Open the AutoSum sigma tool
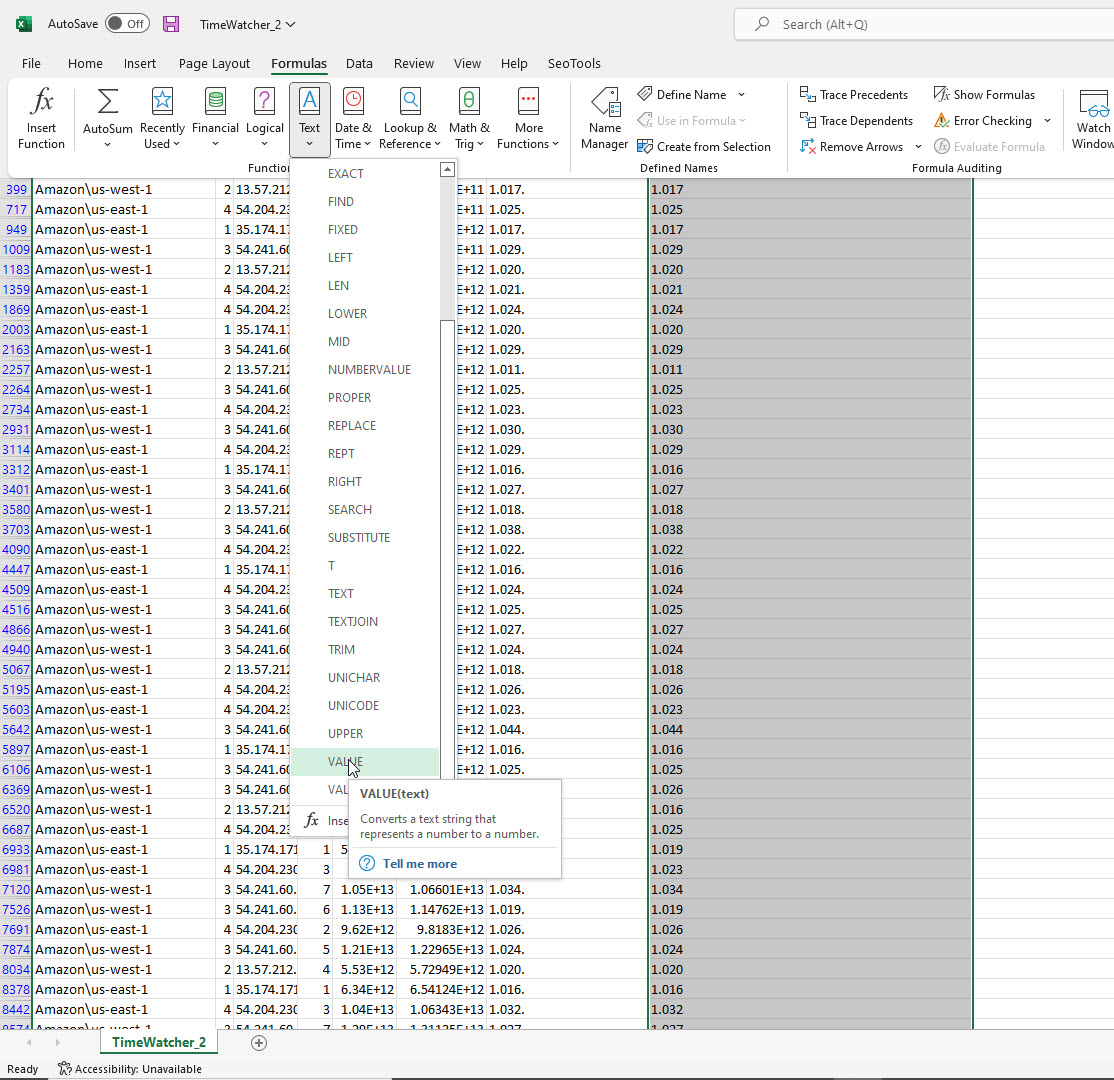Image resolution: width=1114 pixels, height=1080 pixels. click(107, 118)
